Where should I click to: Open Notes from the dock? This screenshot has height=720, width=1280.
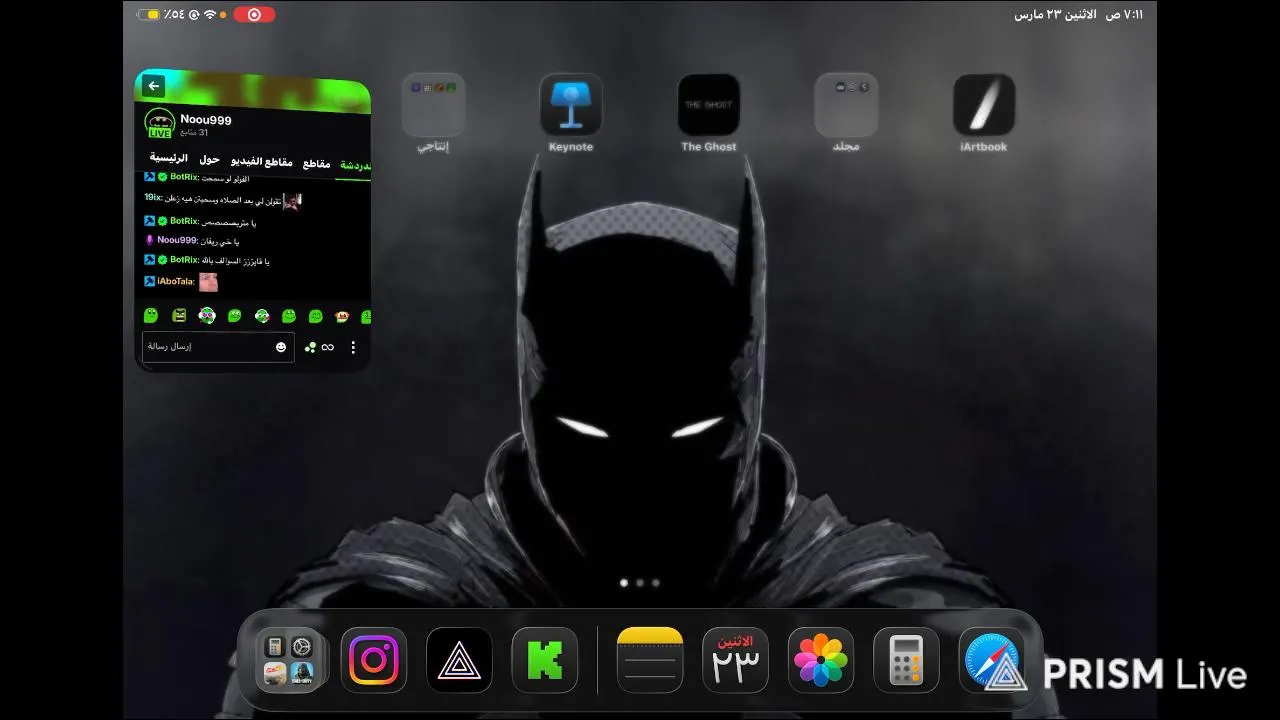650,660
